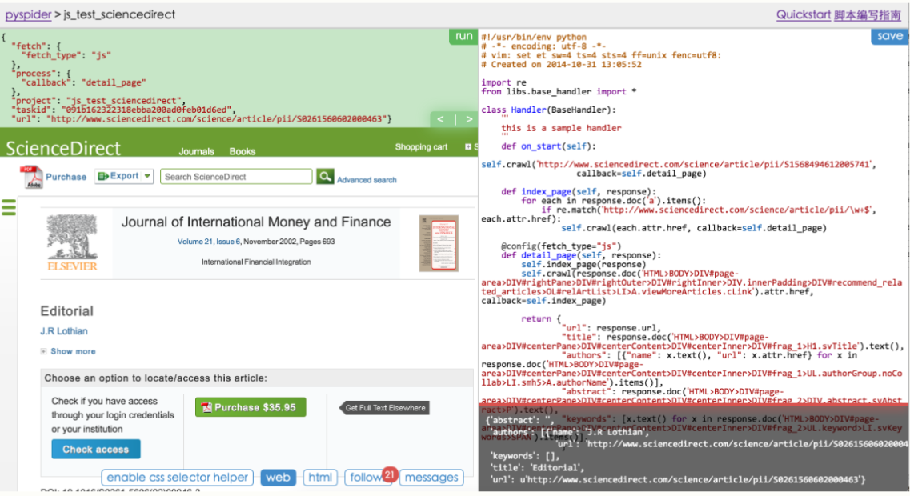Open the 脚本编写指南 link
The width and height of the screenshot is (910, 496).
coord(867,15)
